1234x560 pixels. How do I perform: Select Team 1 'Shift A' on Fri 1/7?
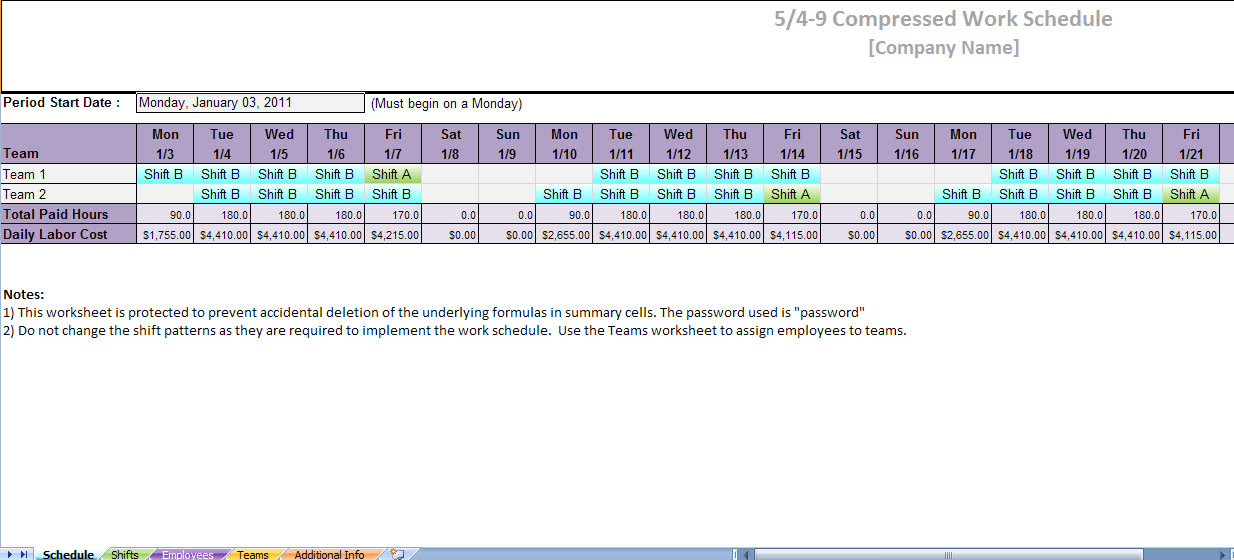click(393, 174)
